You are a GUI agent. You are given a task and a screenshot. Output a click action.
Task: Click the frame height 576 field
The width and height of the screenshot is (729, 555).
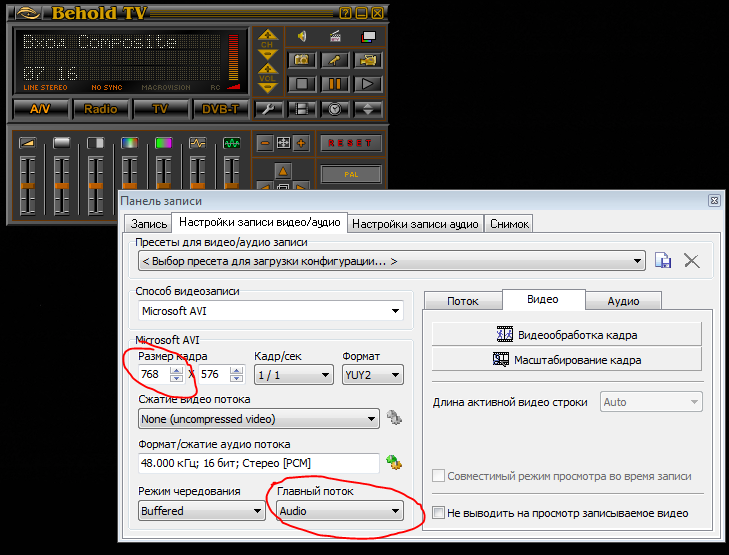214,374
